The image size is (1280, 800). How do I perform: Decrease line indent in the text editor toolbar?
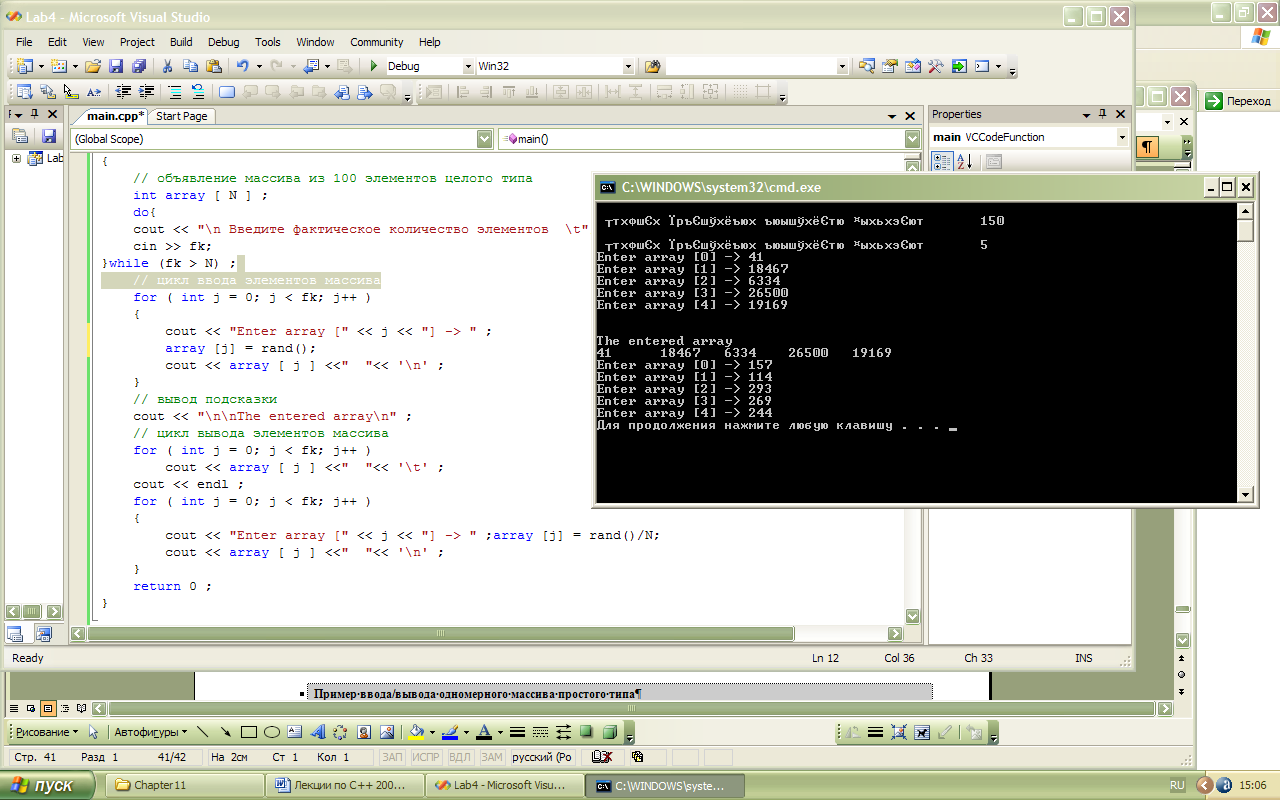(x=124, y=92)
